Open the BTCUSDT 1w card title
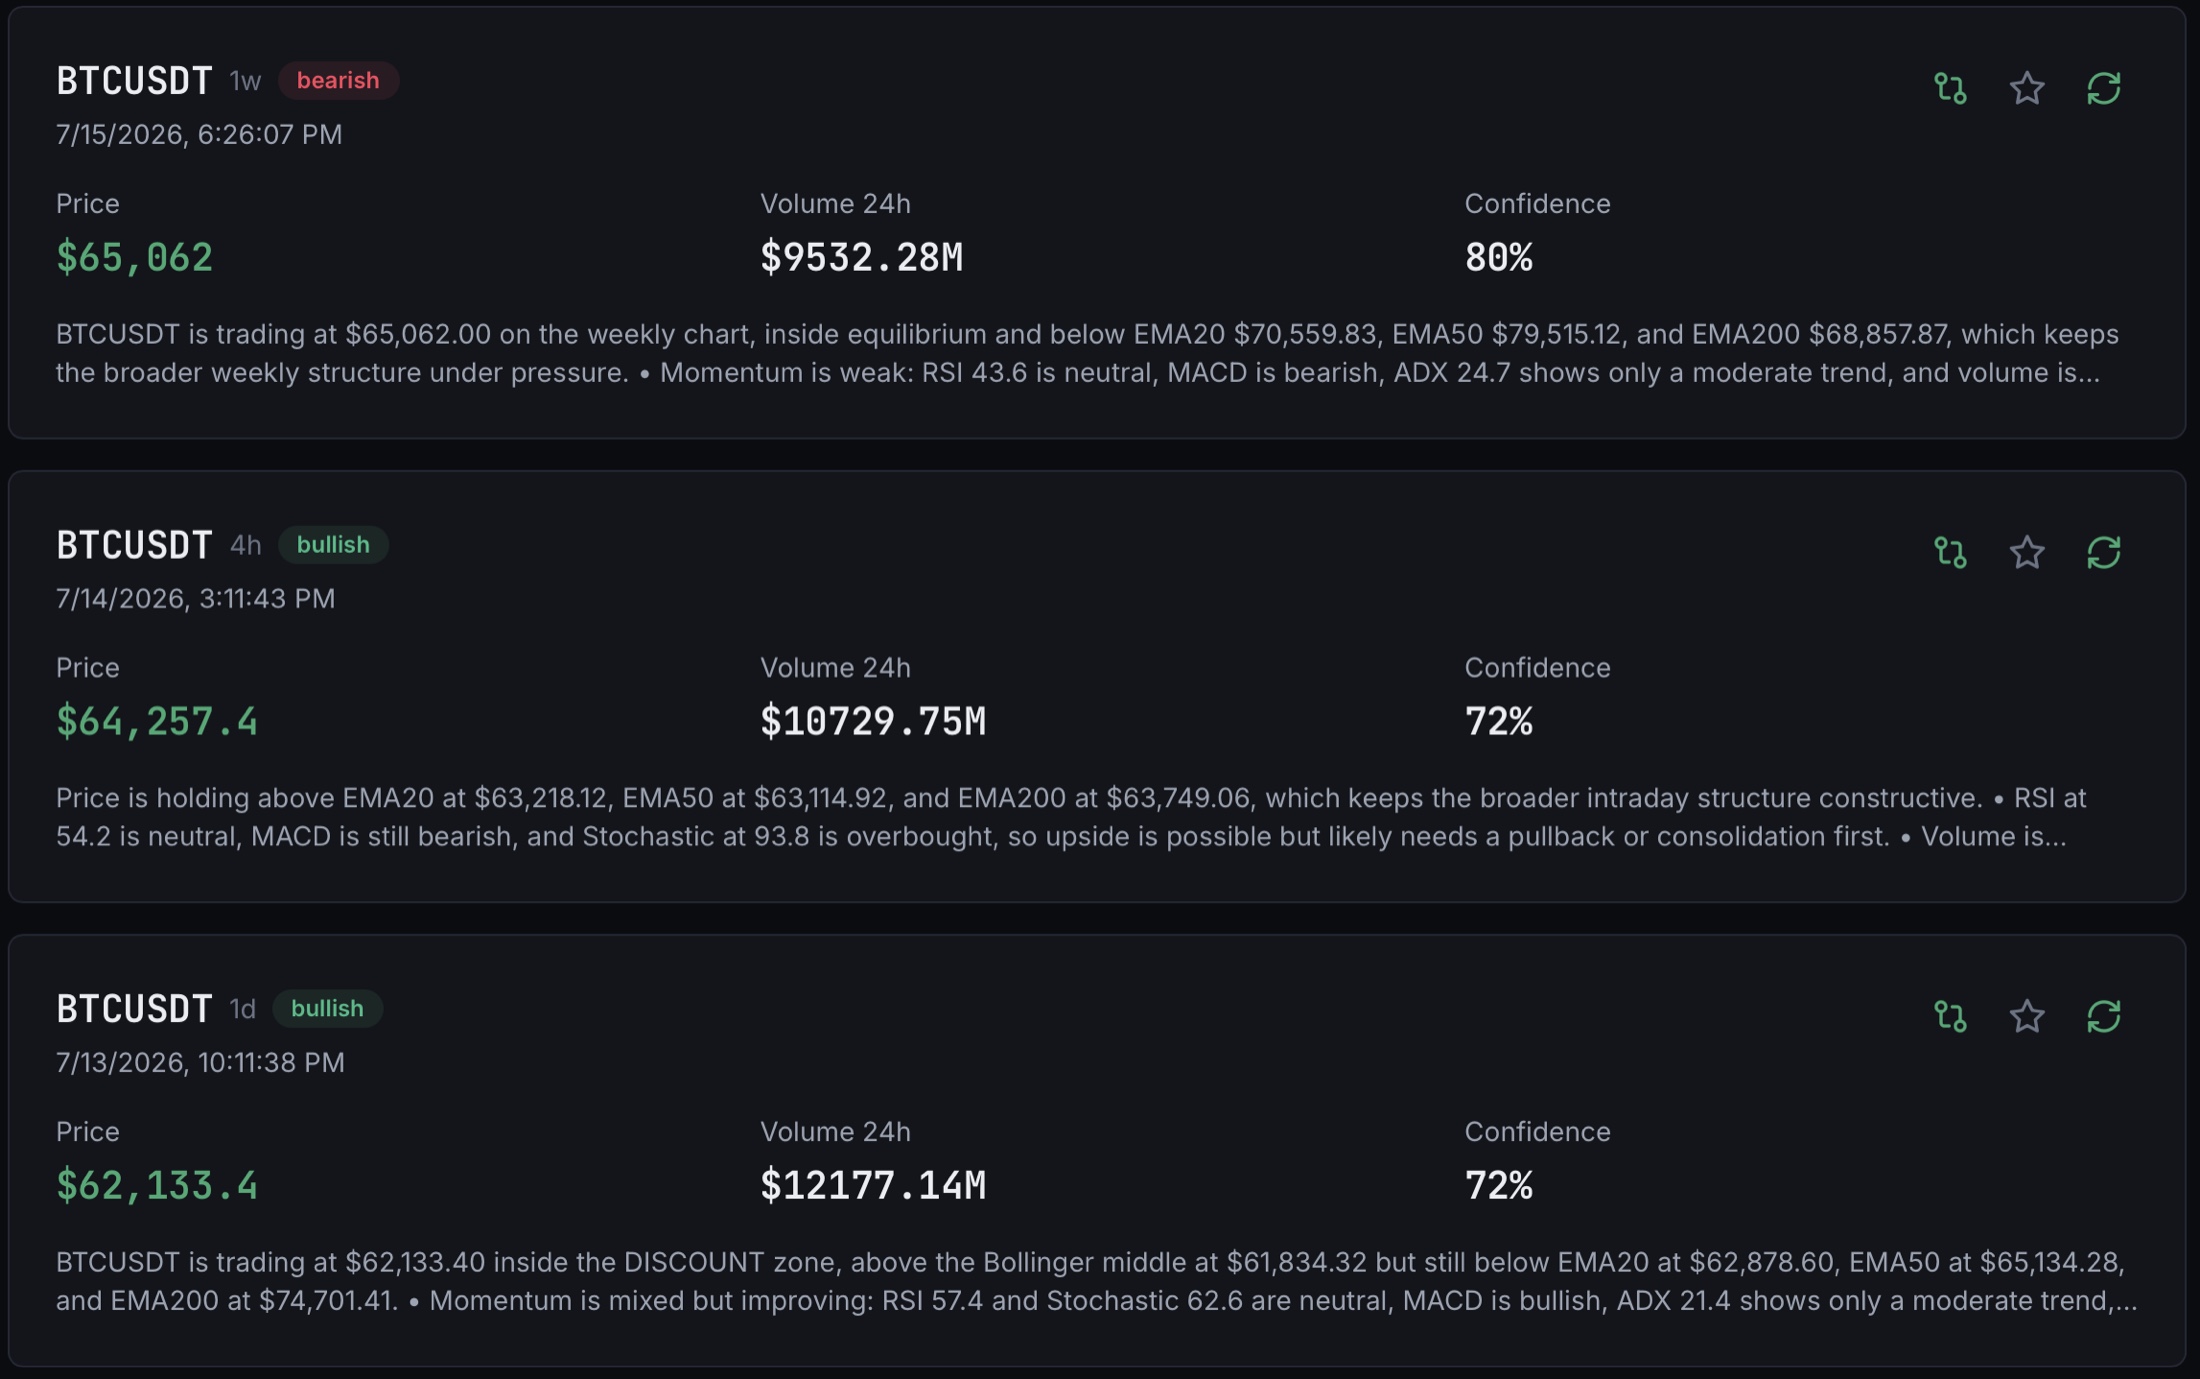Image resolution: width=2200 pixels, height=1379 pixels. pyautogui.click(x=134, y=80)
